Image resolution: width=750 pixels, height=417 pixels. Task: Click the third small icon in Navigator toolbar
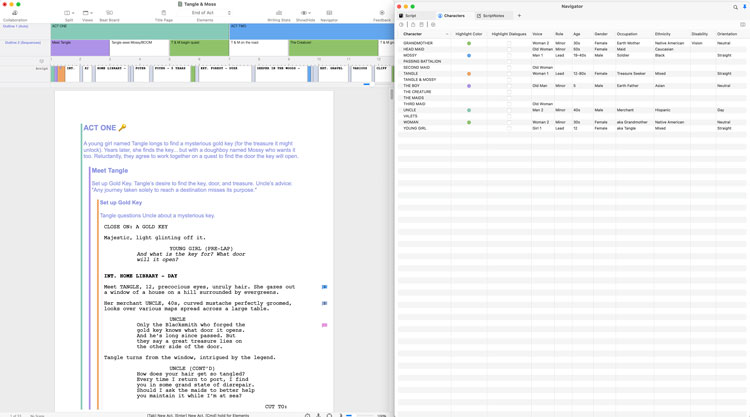[x=421, y=24]
